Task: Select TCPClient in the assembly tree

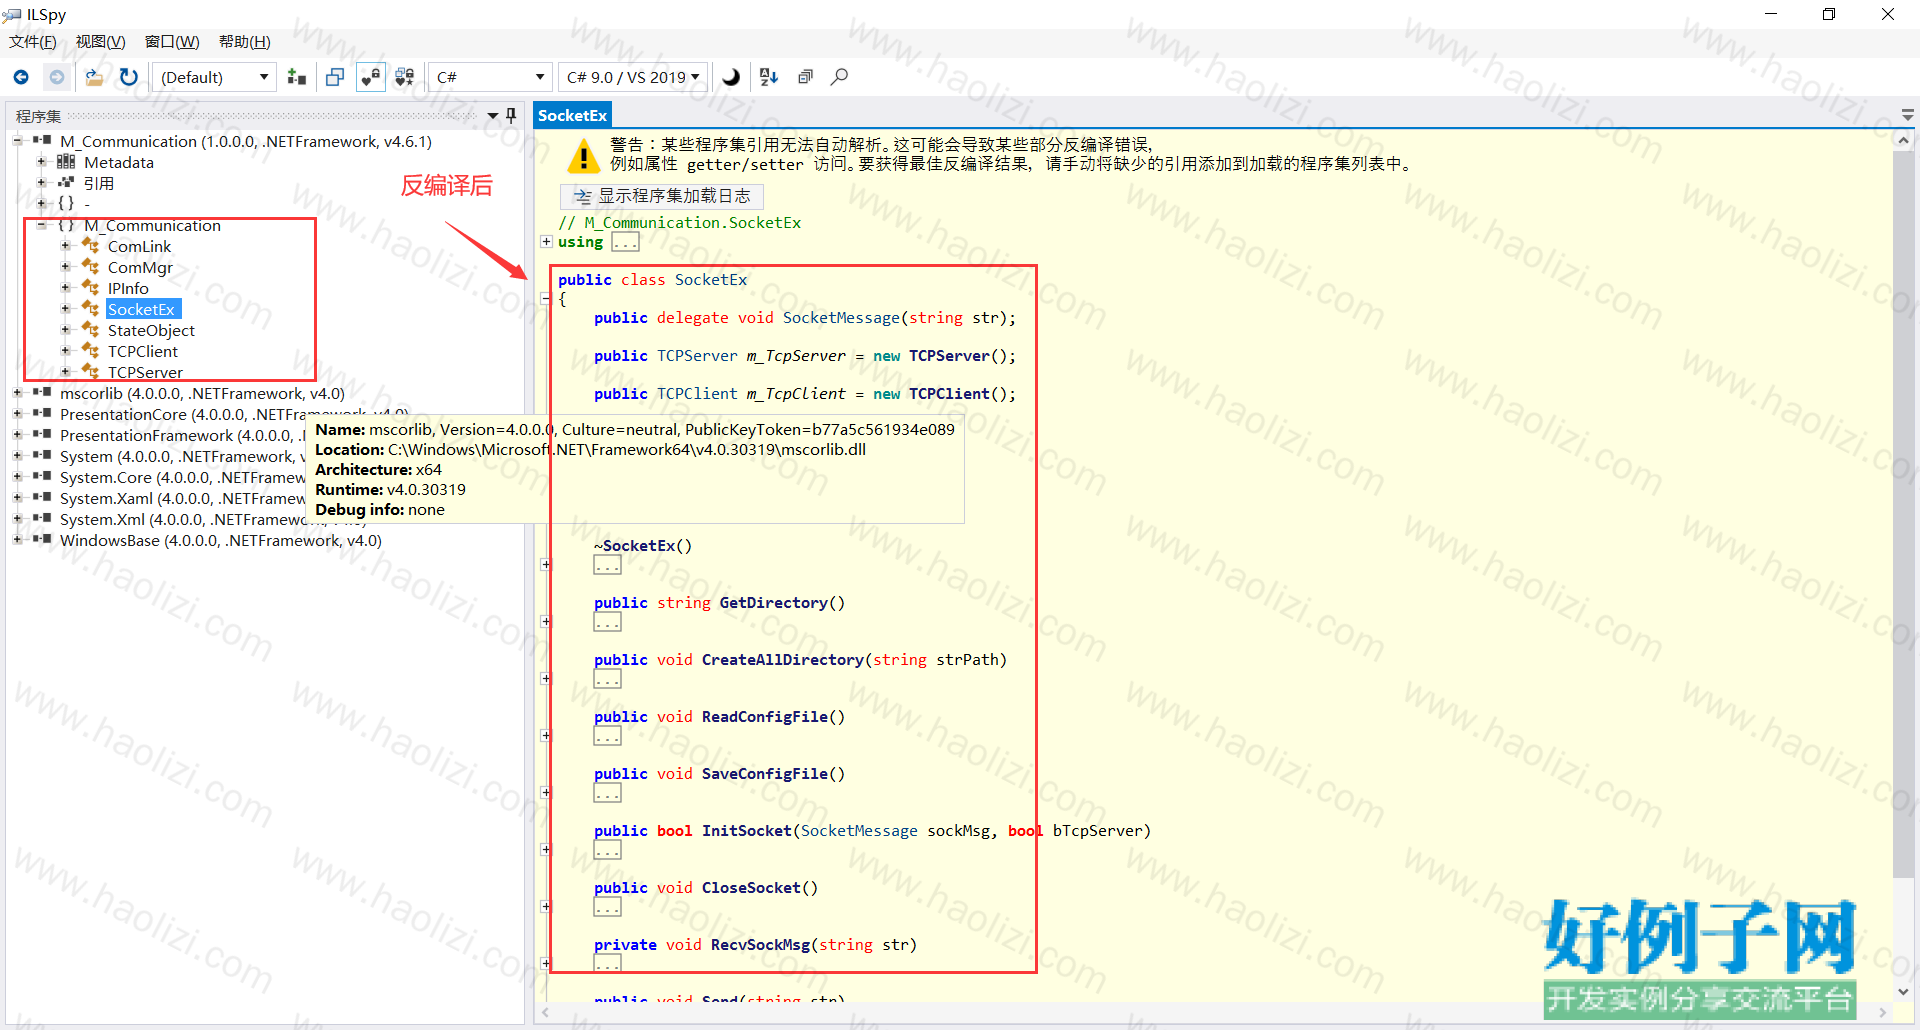Action: point(143,351)
